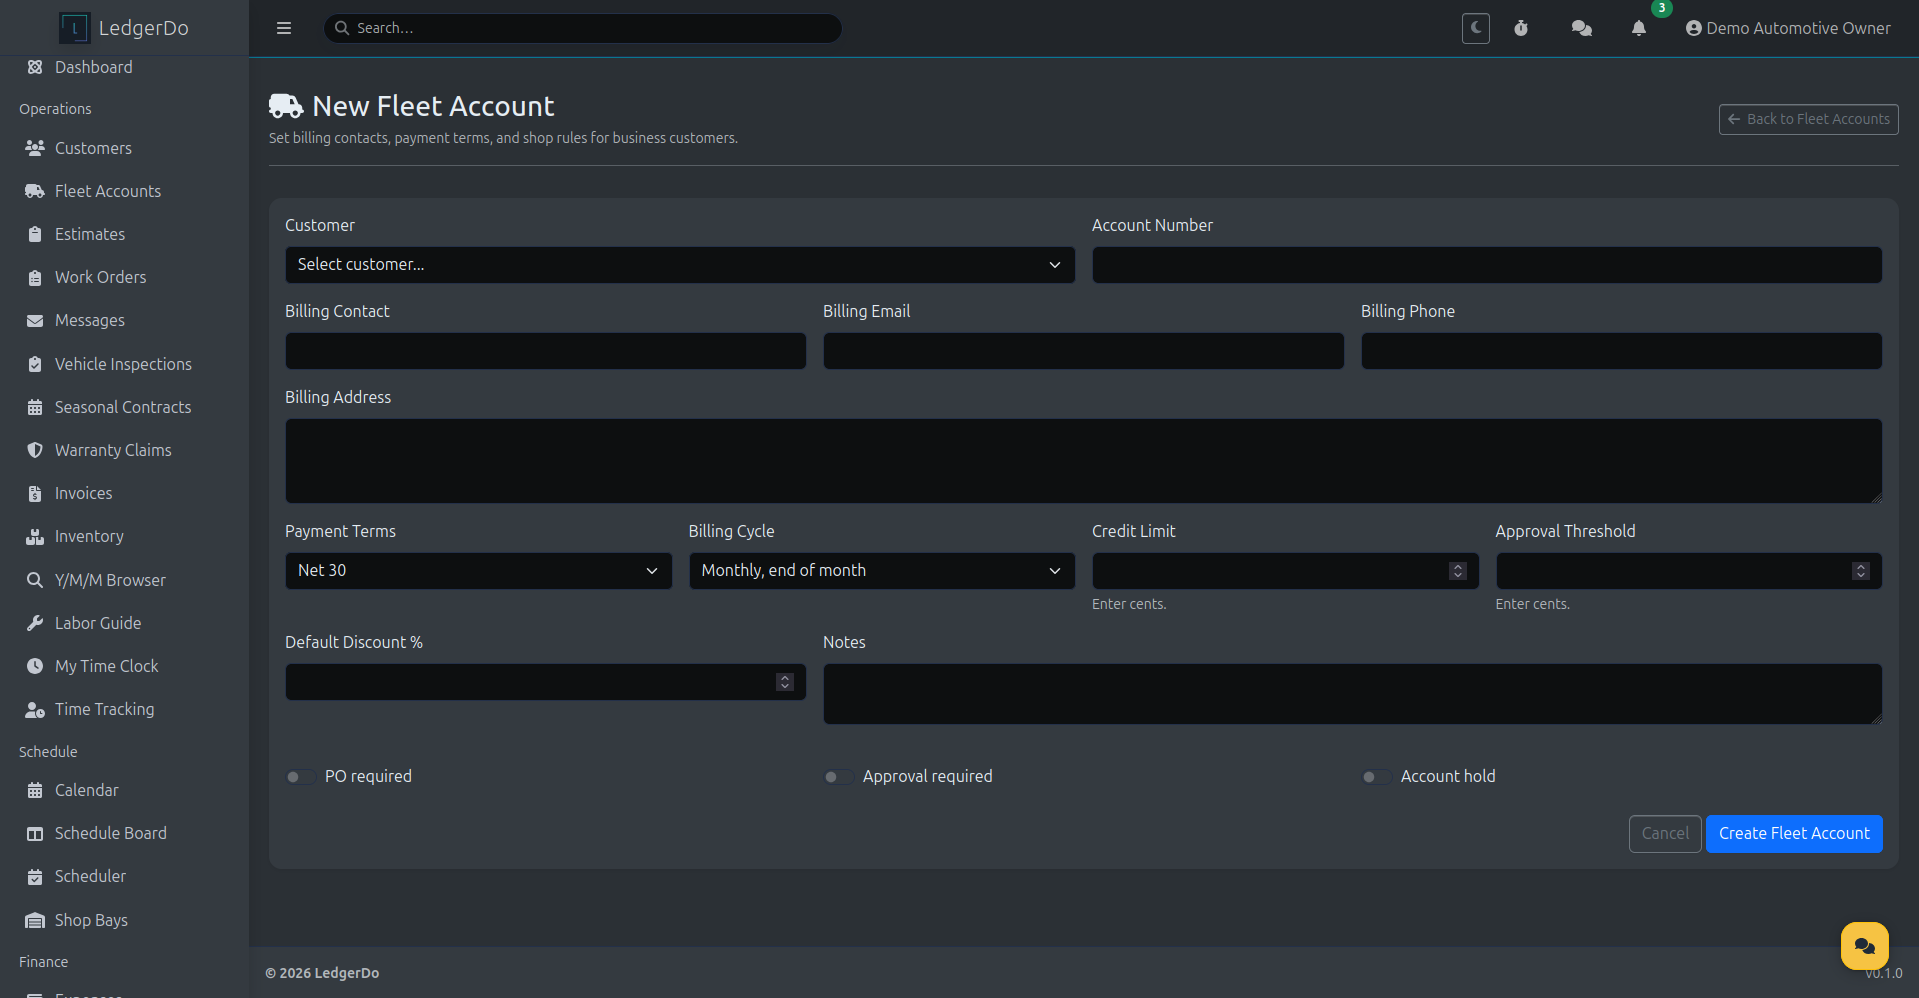The image size is (1919, 998).
Task: Click the Operations section header
Action: point(55,109)
